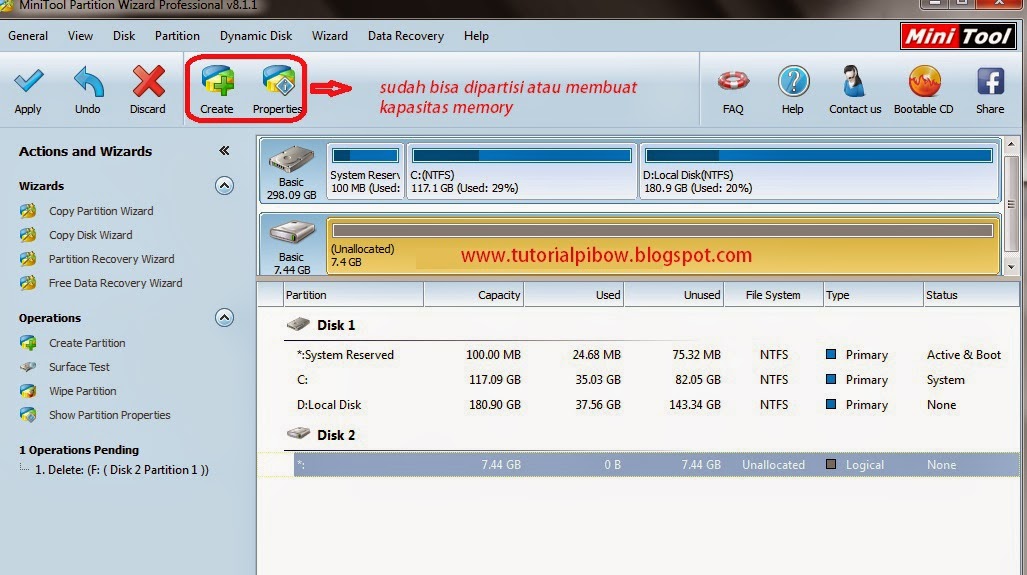The height and width of the screenshot is (575, 1027).
Task: Launch Copy Partition Wizard link
Action: pos(101,211)
